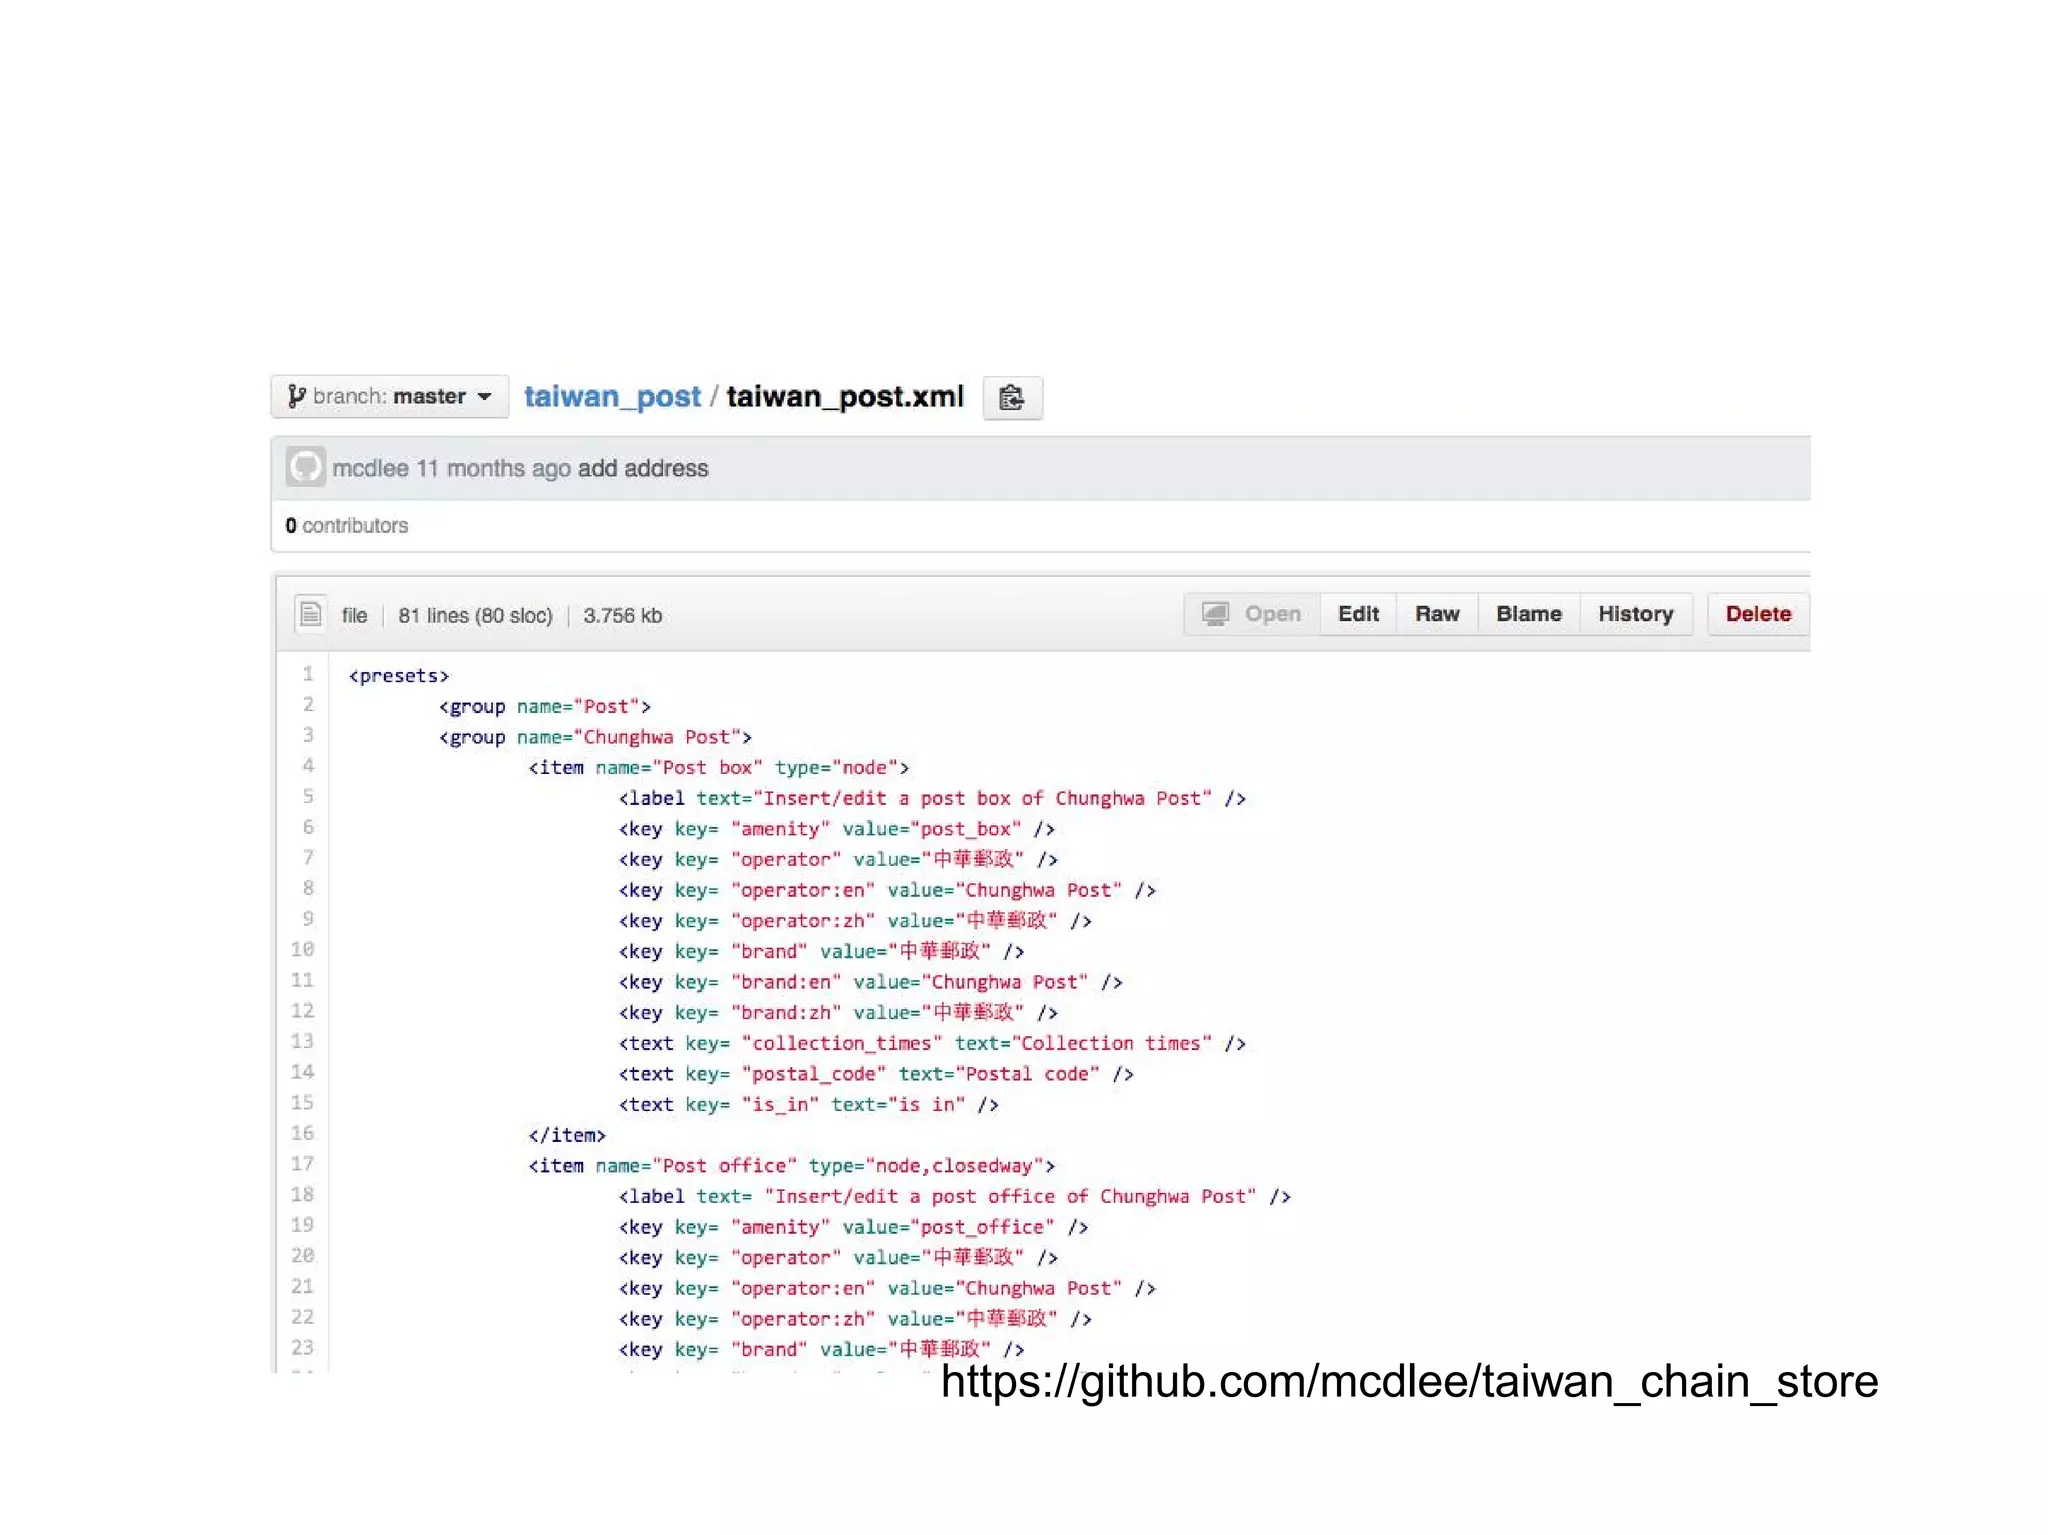The width and height of the screenshot is (2048, 1535).
Task: Click the mcdlee author name
Action: 370,468
